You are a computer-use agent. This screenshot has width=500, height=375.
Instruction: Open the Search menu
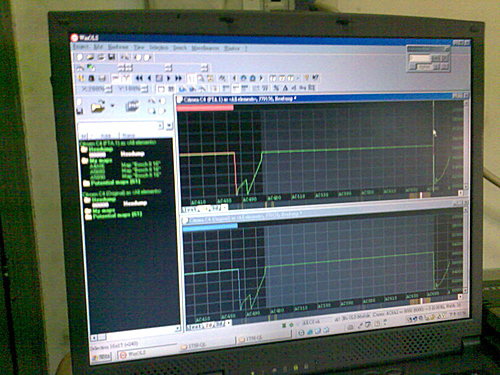pyautogui.click(x=180, y=48)
